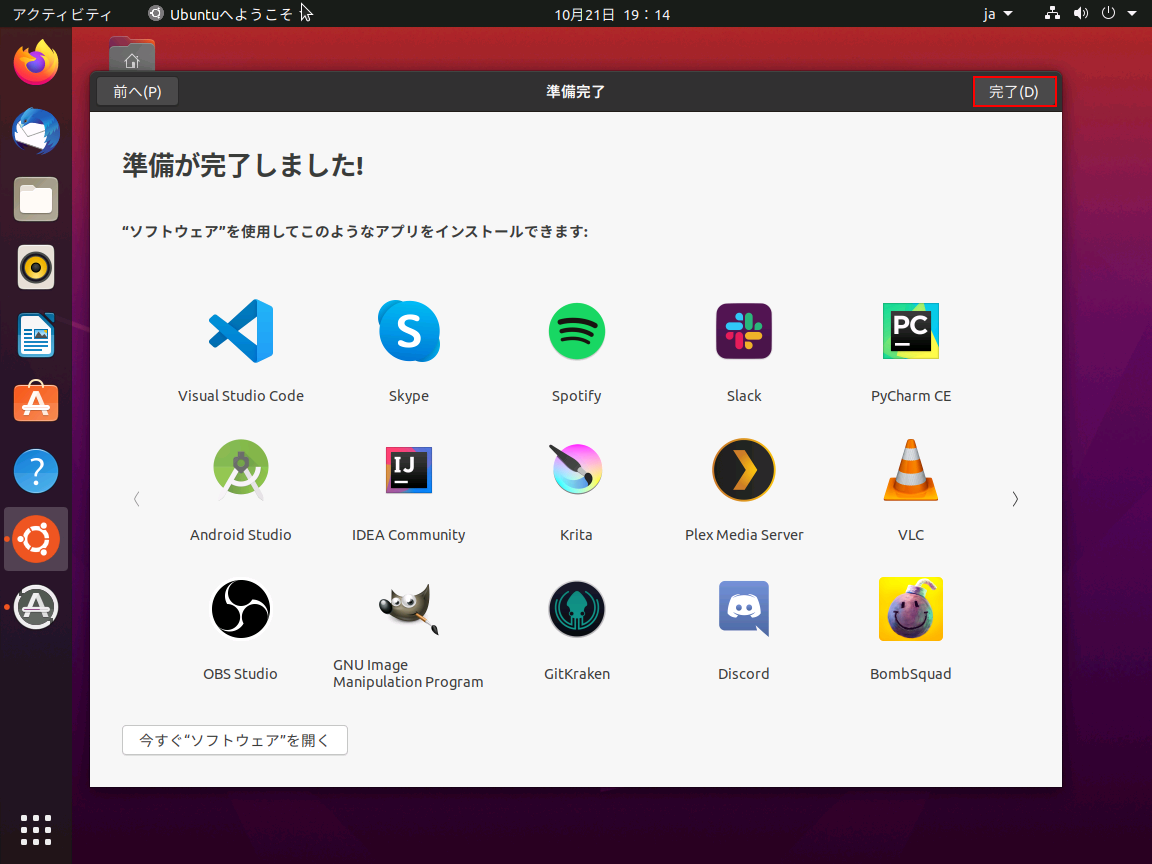Select the GNU Image Manipulation Program icon
Image resolution: width=1152 pixels, height=864 pixels.
point(409,608)
